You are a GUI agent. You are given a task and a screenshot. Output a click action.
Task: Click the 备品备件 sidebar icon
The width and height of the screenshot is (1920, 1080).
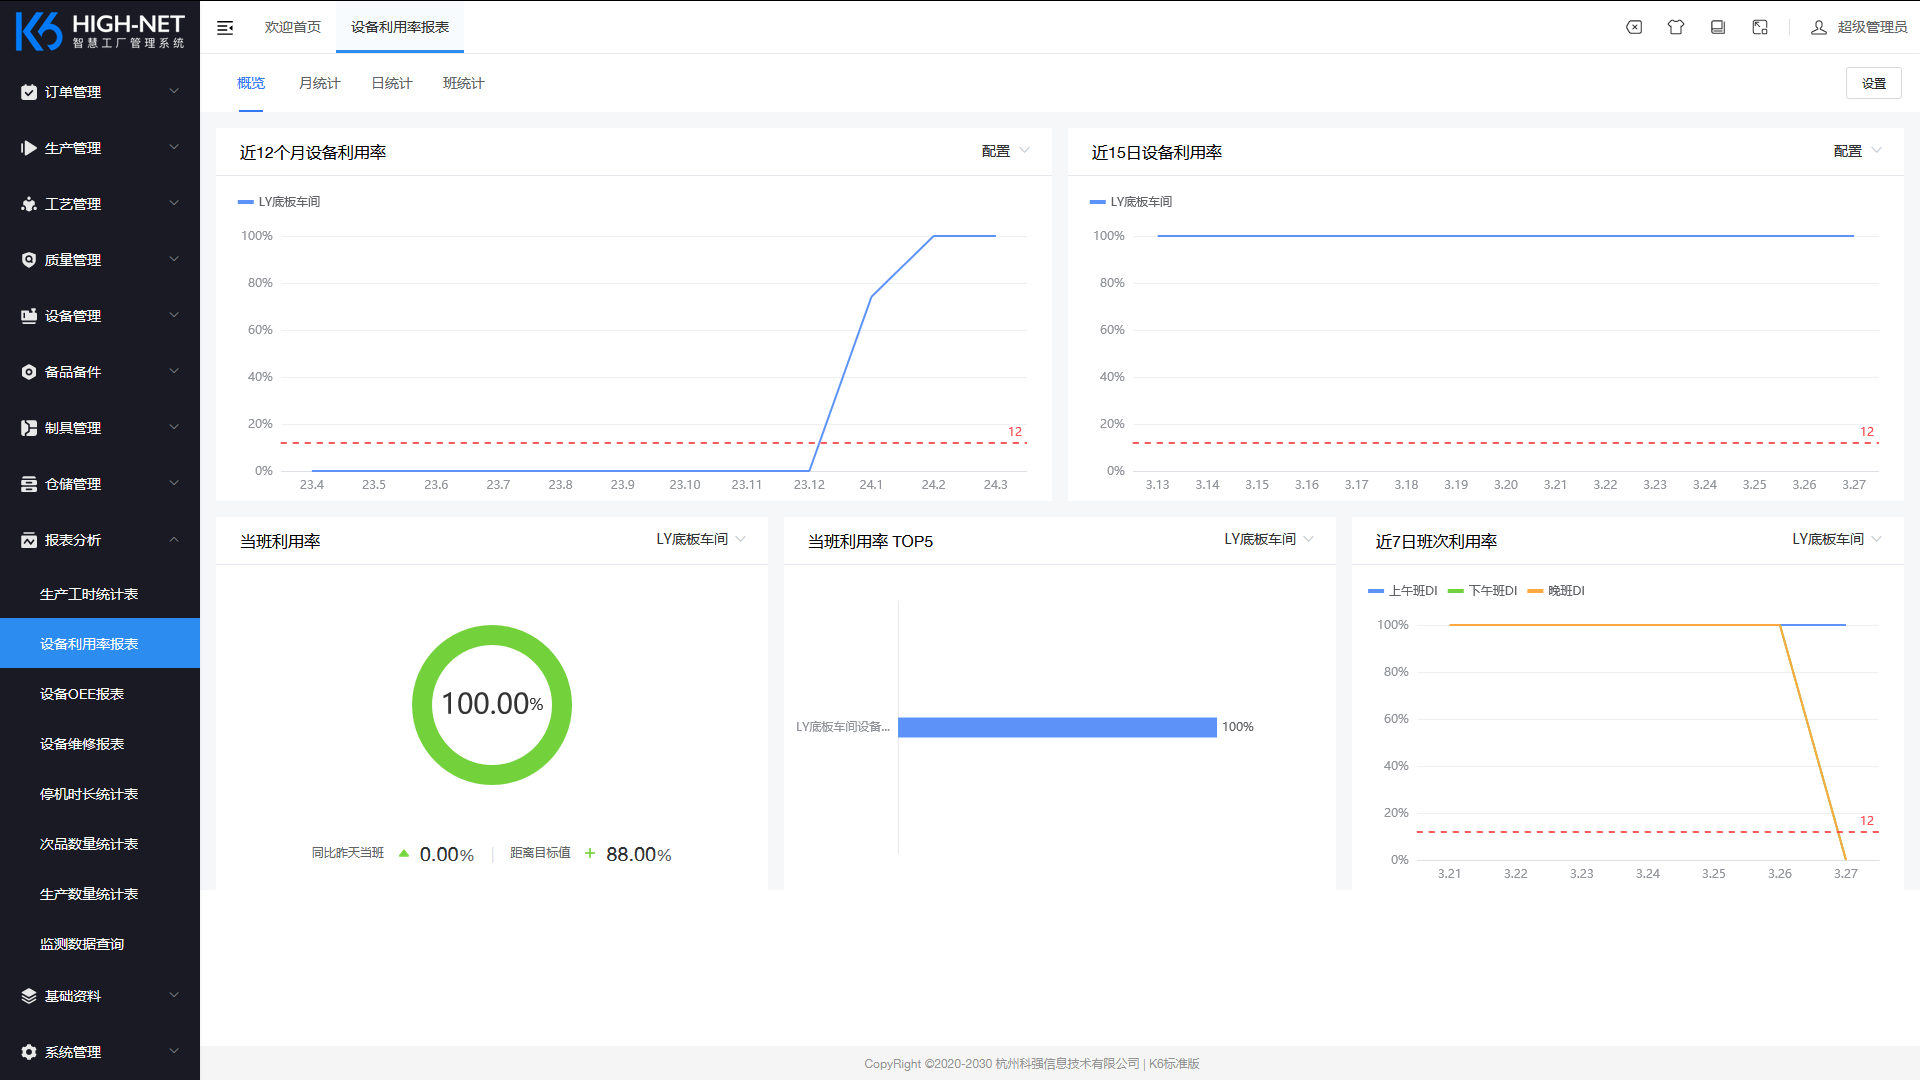(x=29, y=372)
